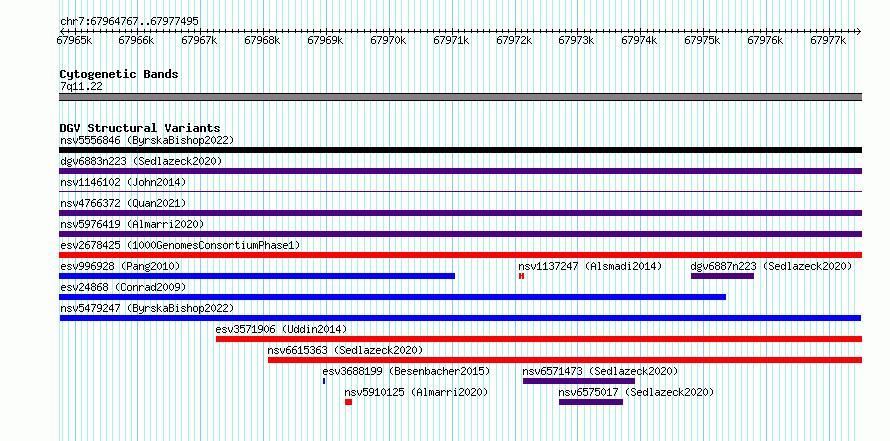The height and width of the screenshot is (441, 890).
Task: Click the 67976k ruler tick
Action: (766, 40)
